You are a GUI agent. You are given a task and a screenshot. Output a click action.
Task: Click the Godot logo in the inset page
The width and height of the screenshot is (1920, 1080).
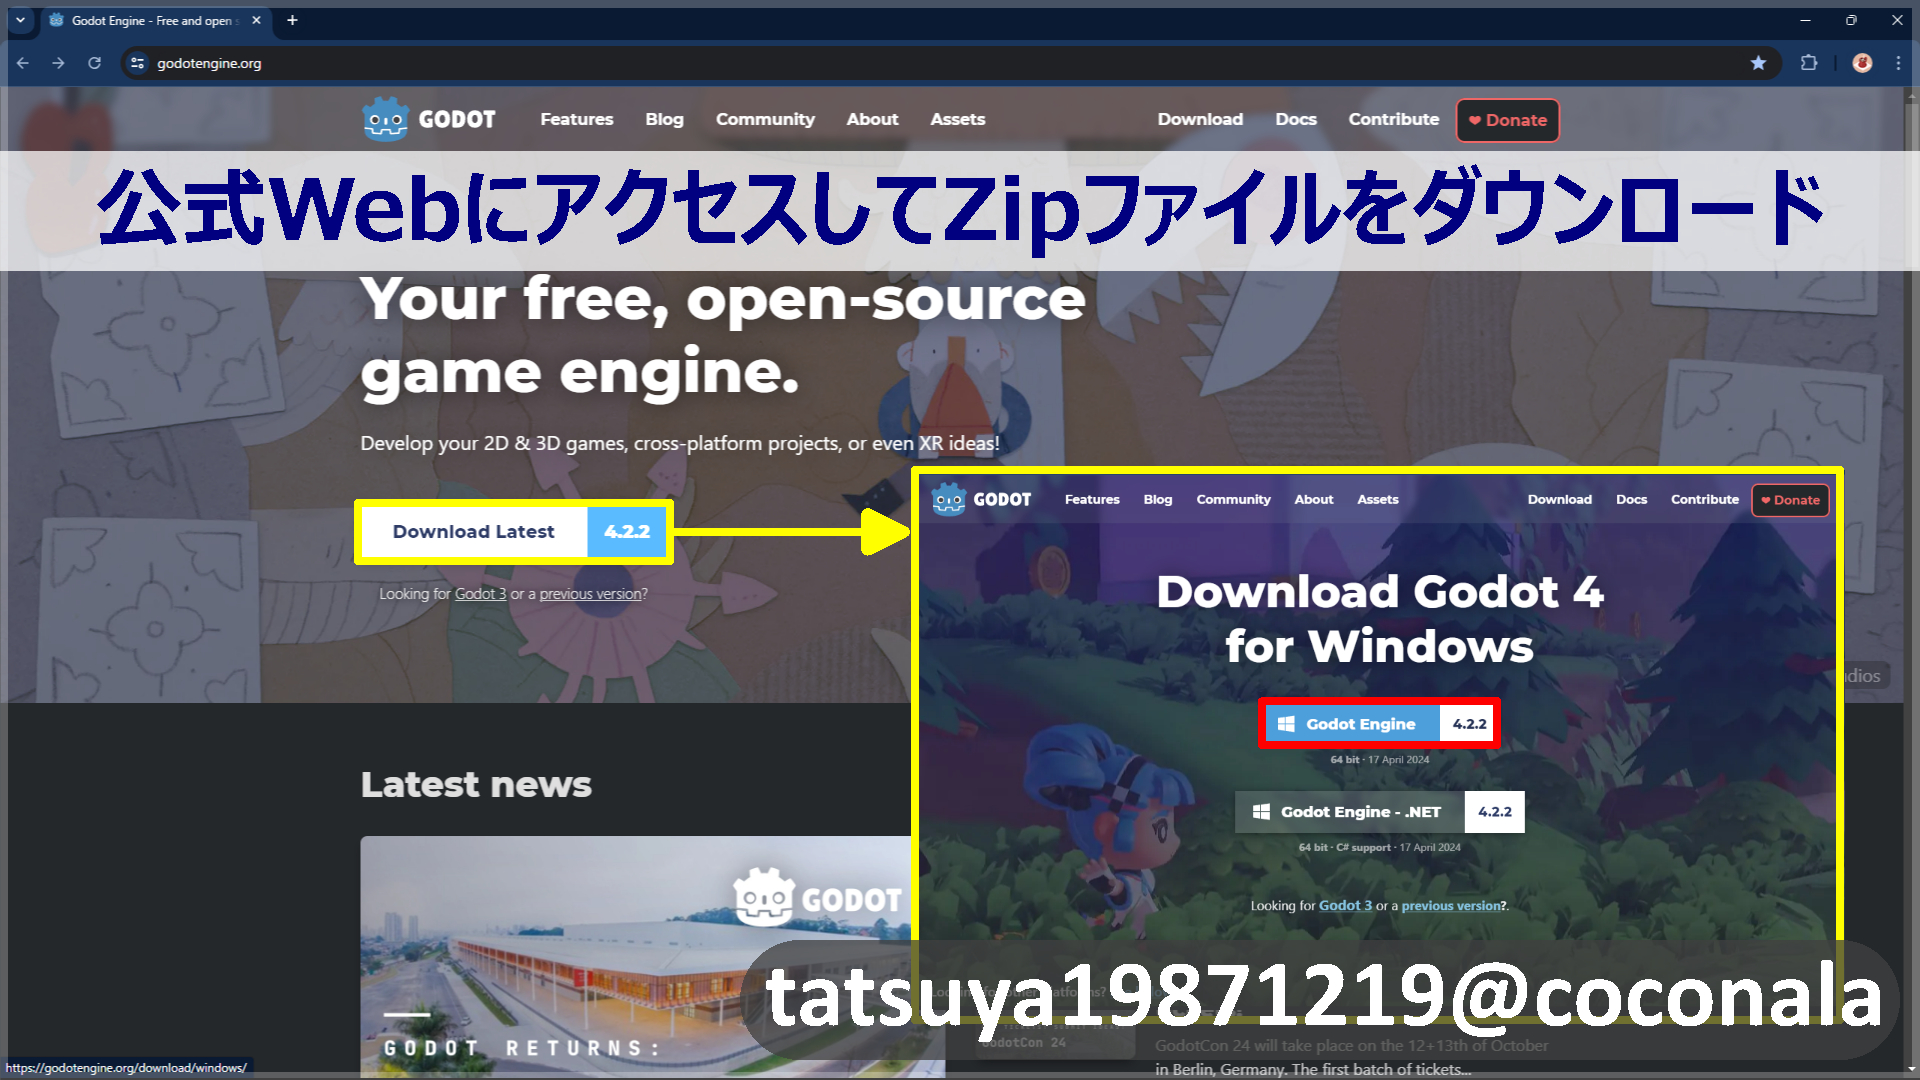[981, 499]
